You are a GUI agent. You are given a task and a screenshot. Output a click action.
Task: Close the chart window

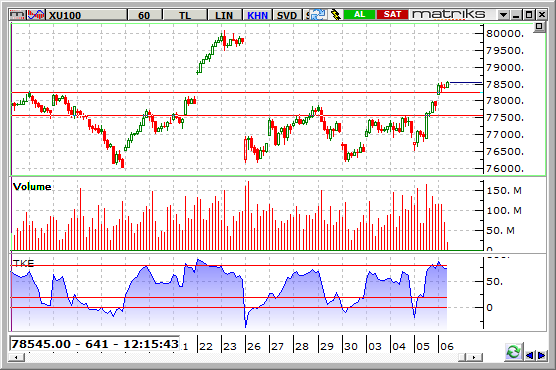[x=541, y=15]
